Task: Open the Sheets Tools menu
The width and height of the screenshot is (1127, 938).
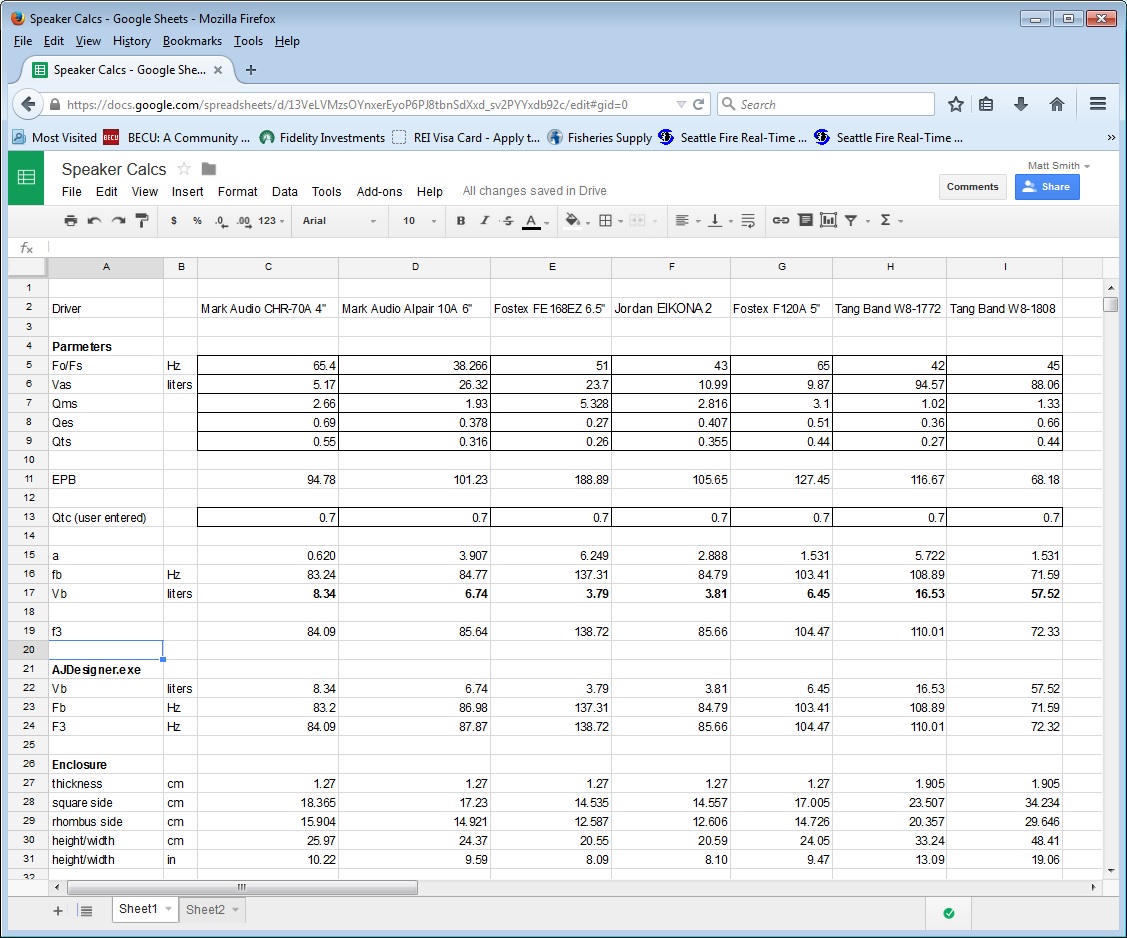Action: point(326,191)
